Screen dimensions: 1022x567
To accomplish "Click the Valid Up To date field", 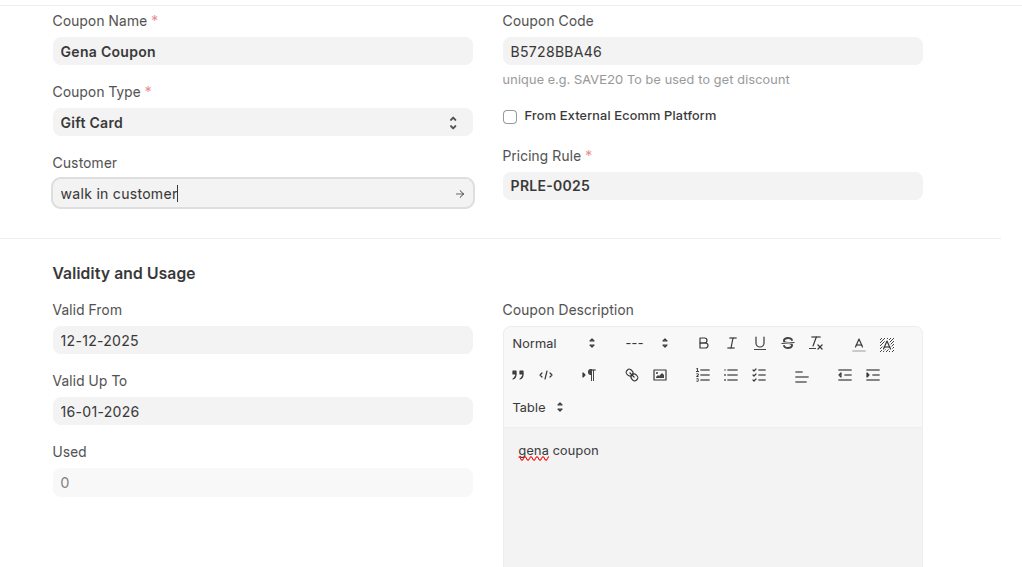I will 262,411.
